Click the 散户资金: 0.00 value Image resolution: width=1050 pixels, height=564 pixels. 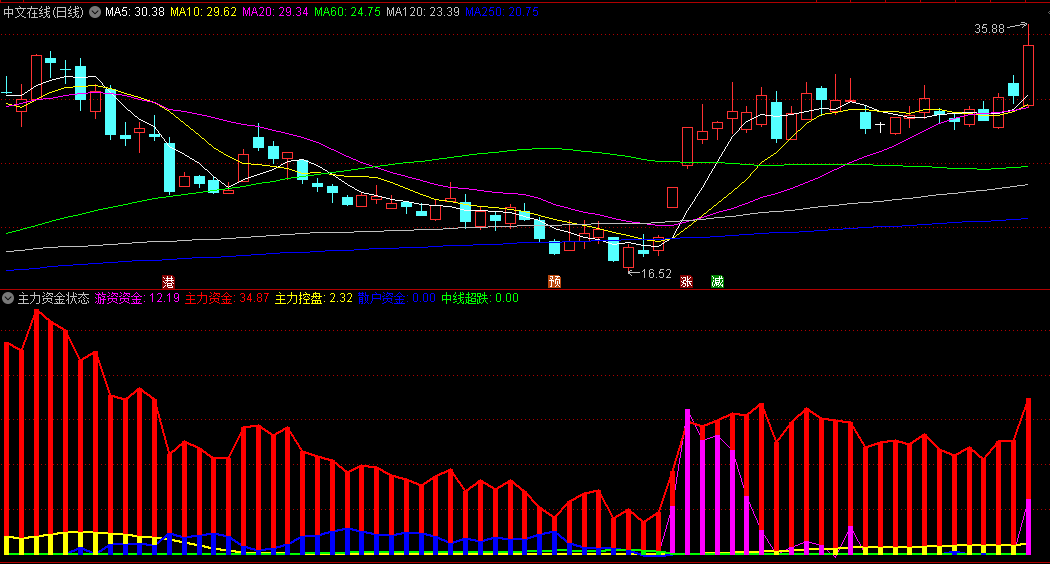(396, 298)
